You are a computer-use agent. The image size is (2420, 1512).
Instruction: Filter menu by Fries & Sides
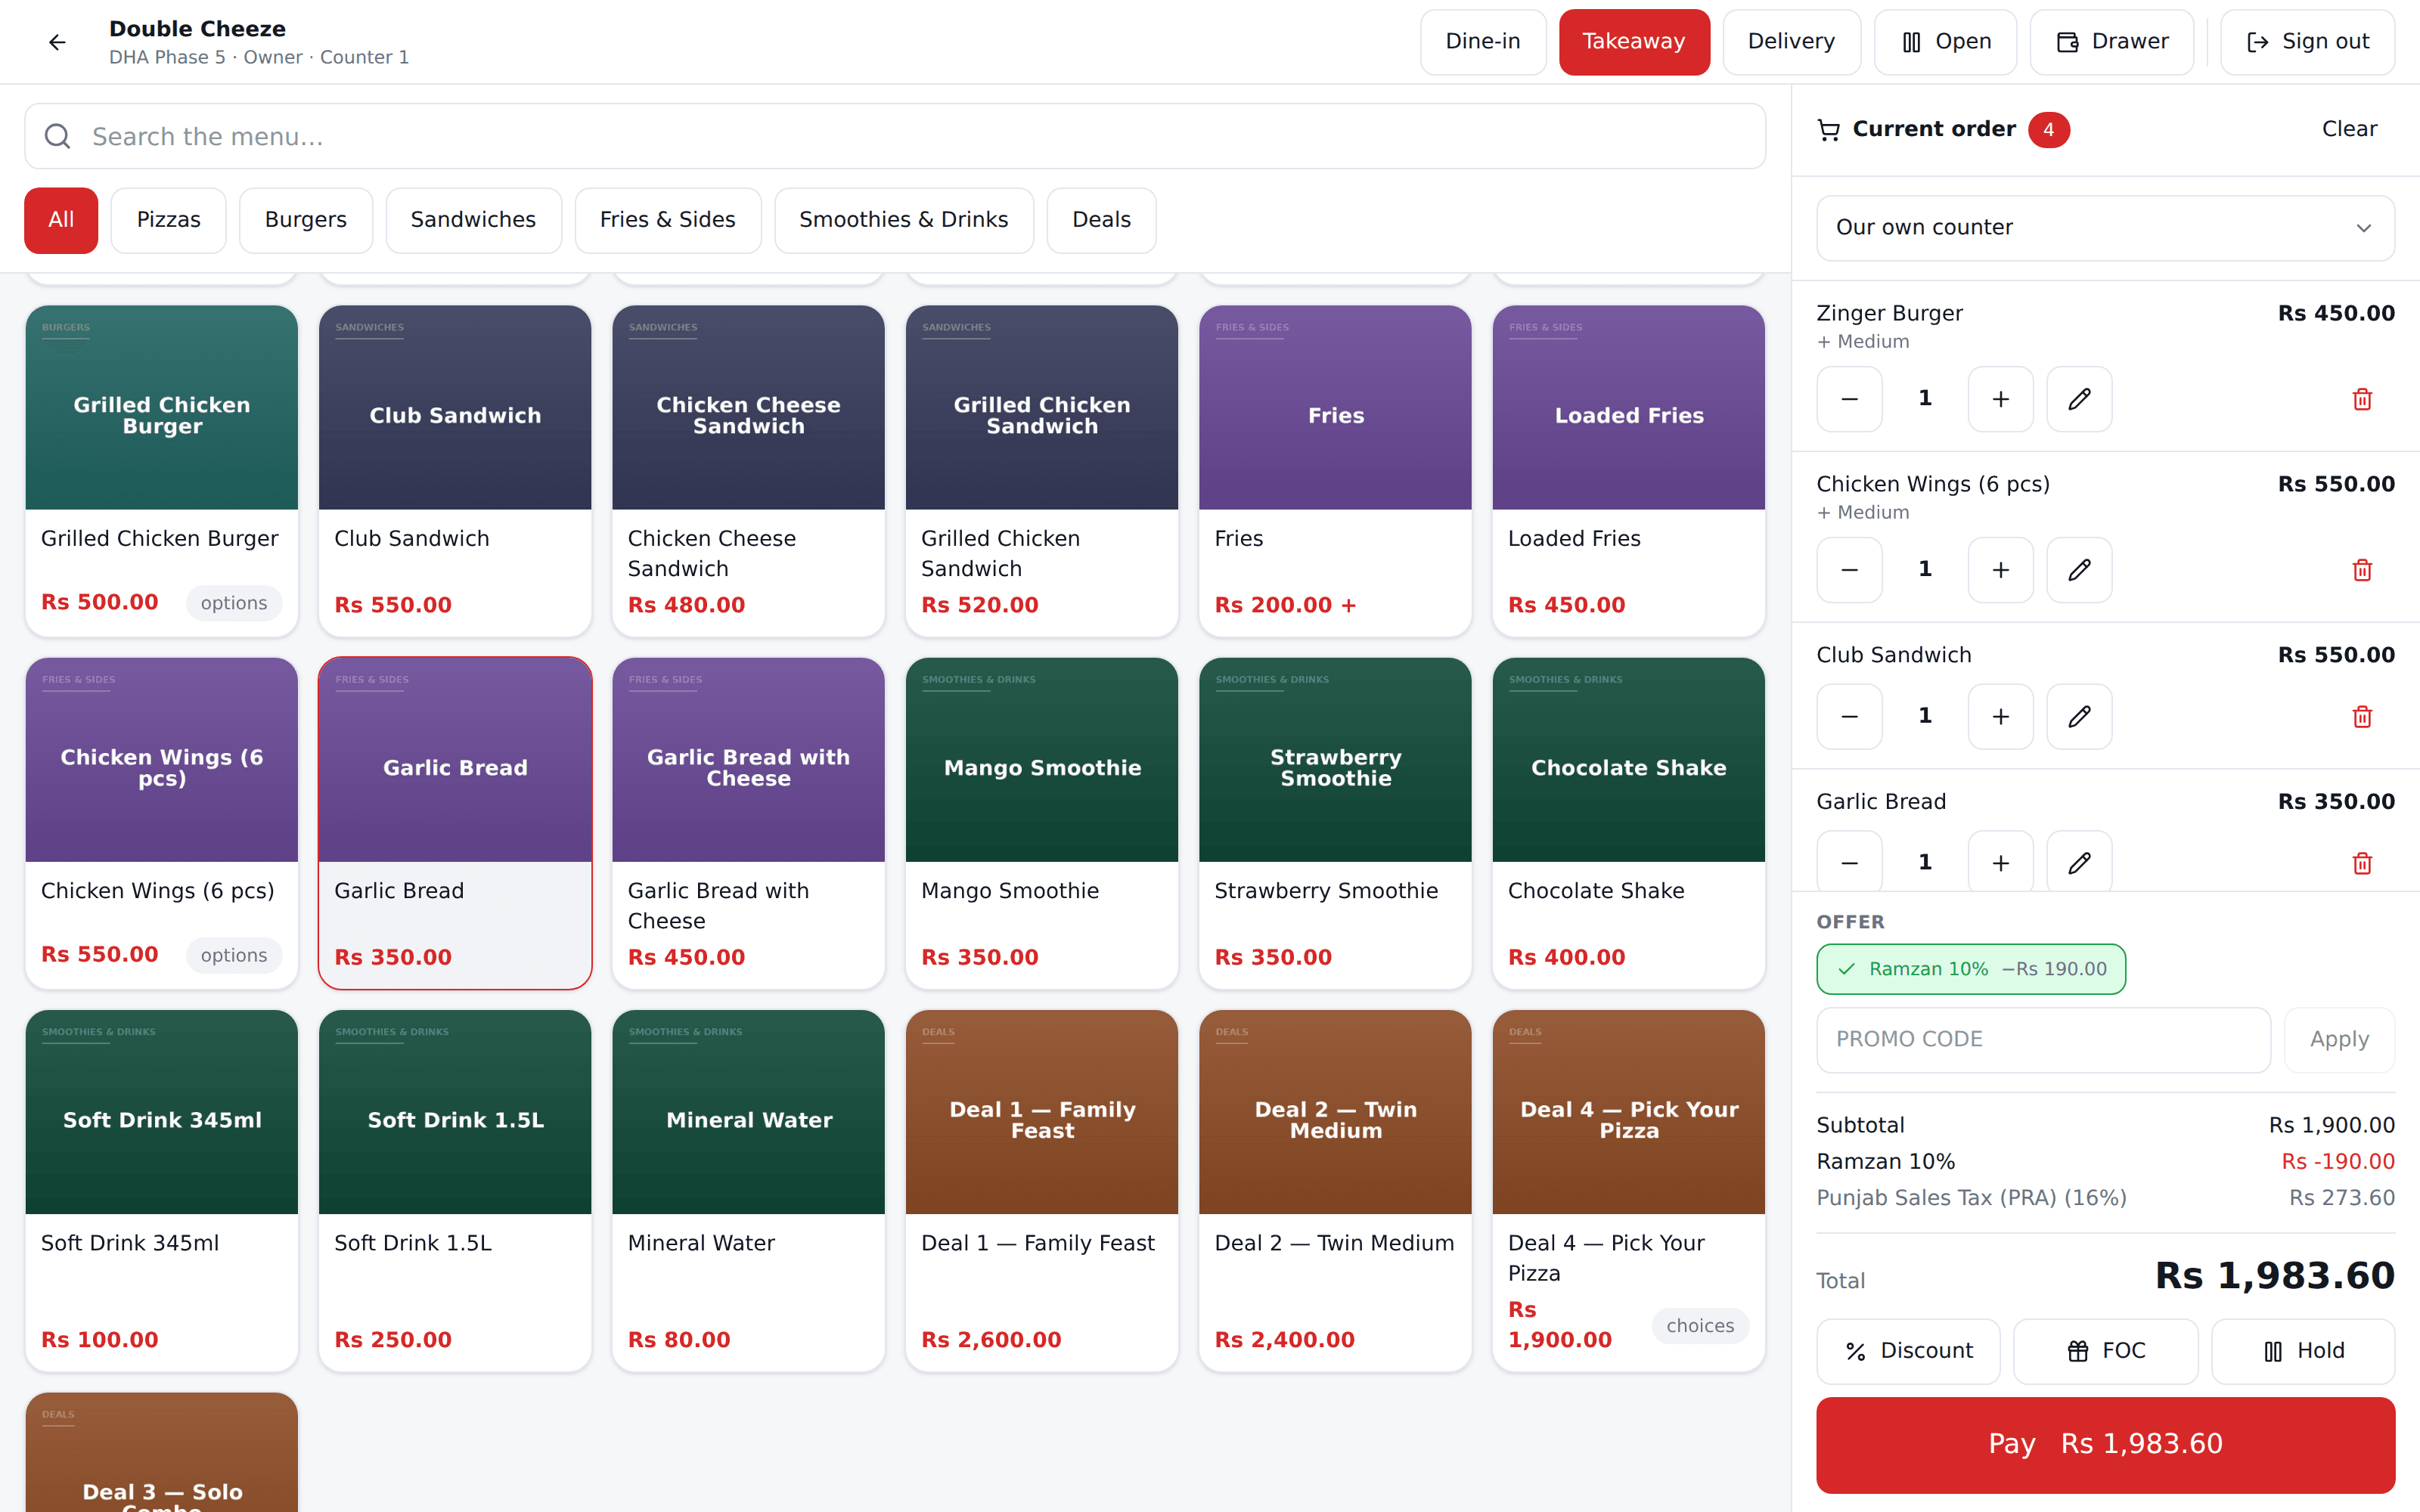point(668,220)
